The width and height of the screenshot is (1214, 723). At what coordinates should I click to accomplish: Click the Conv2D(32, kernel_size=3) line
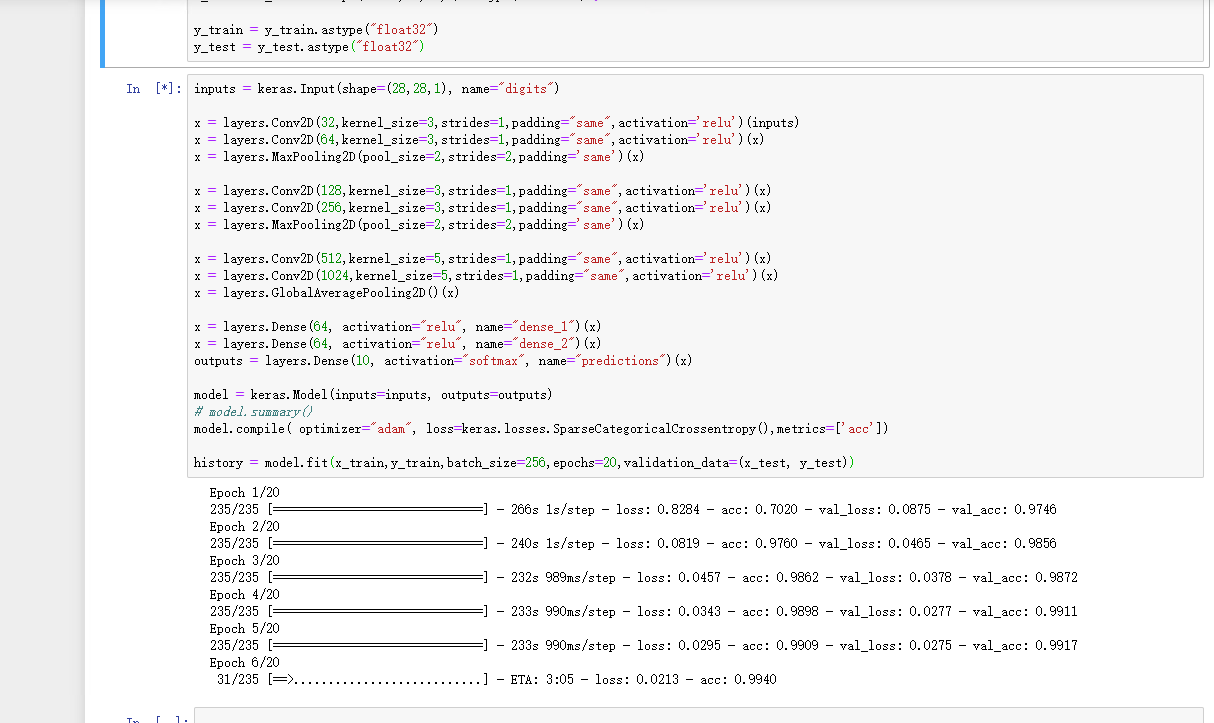click(496, 123)
